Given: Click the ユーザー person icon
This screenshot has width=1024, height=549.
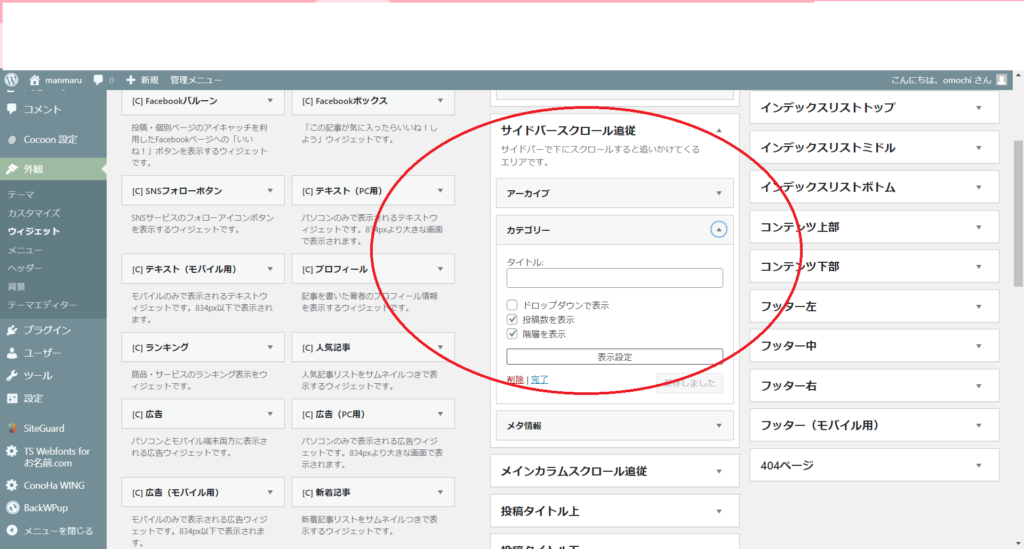Looking at the screenshot, I should click(x=12, y=353).
